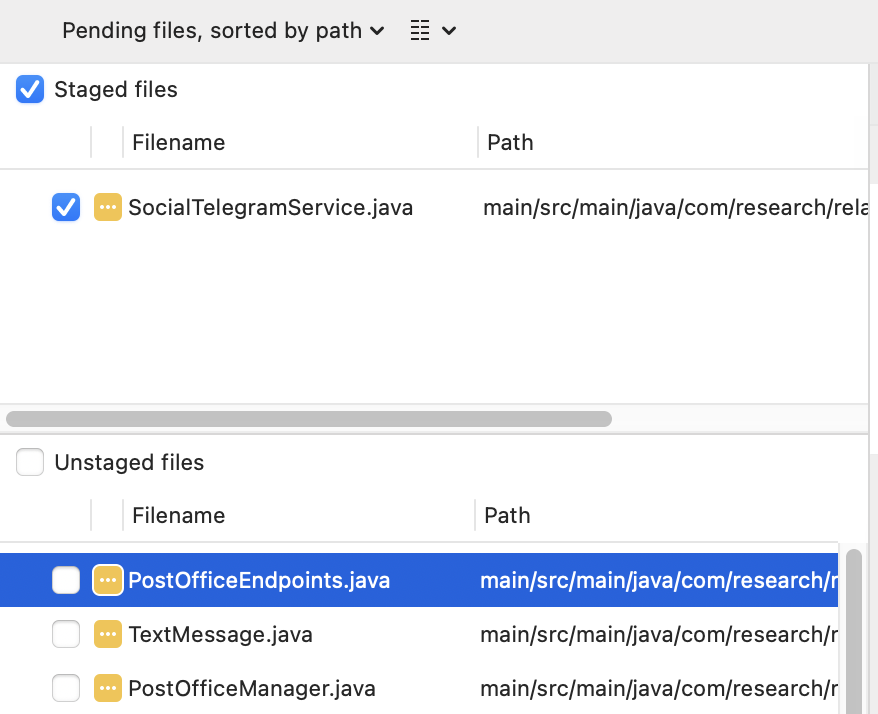The width and height of the screenshot is (878, 714).
Task: Click the horizontal scrollbar of staged files
Action: [309, 419]
